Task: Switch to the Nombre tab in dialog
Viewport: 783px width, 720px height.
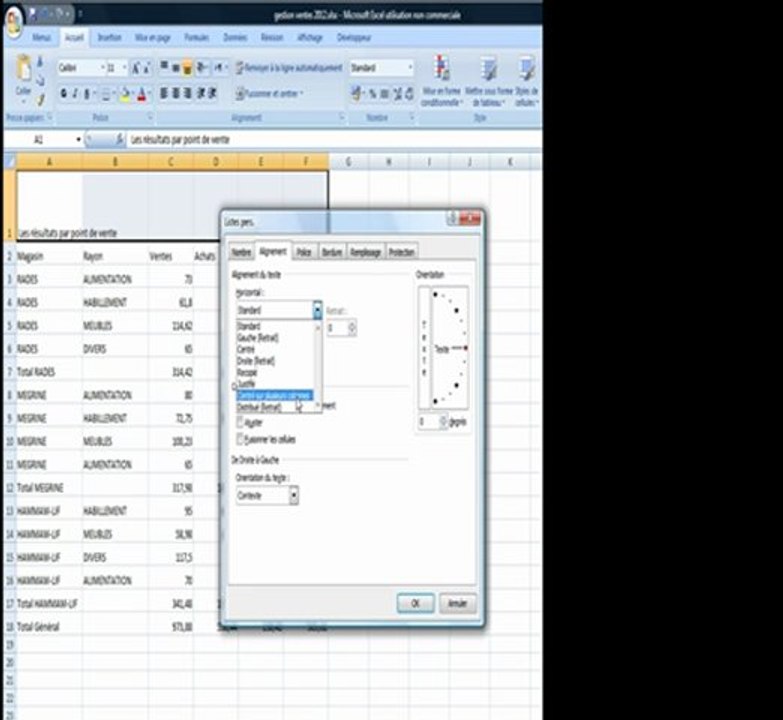Action: click(241, 252)
